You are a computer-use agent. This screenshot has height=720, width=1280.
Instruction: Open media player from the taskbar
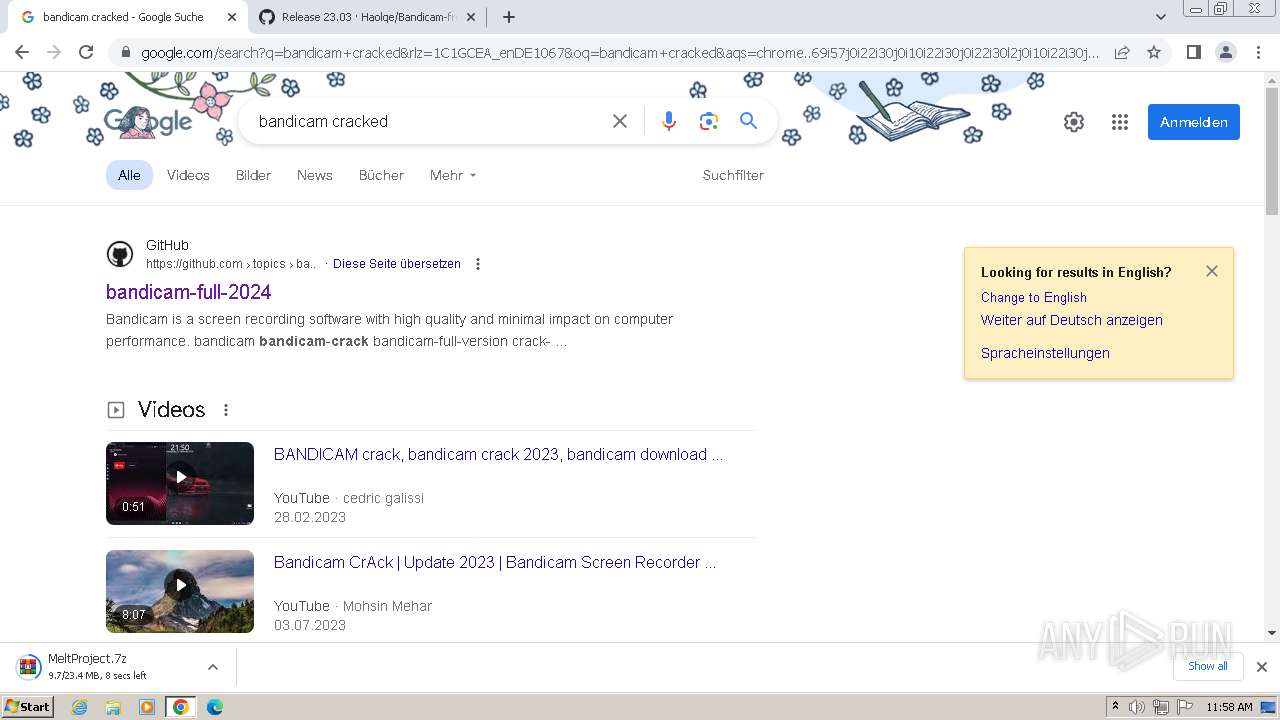click(x=147, y=707)
